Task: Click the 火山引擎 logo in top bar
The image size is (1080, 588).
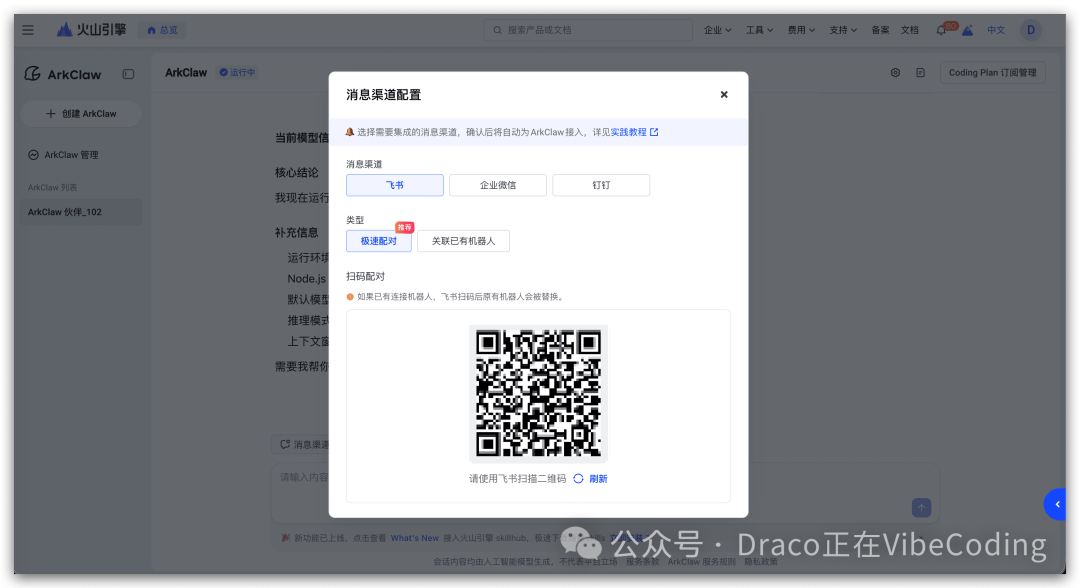Action: (x=82, y=29)
